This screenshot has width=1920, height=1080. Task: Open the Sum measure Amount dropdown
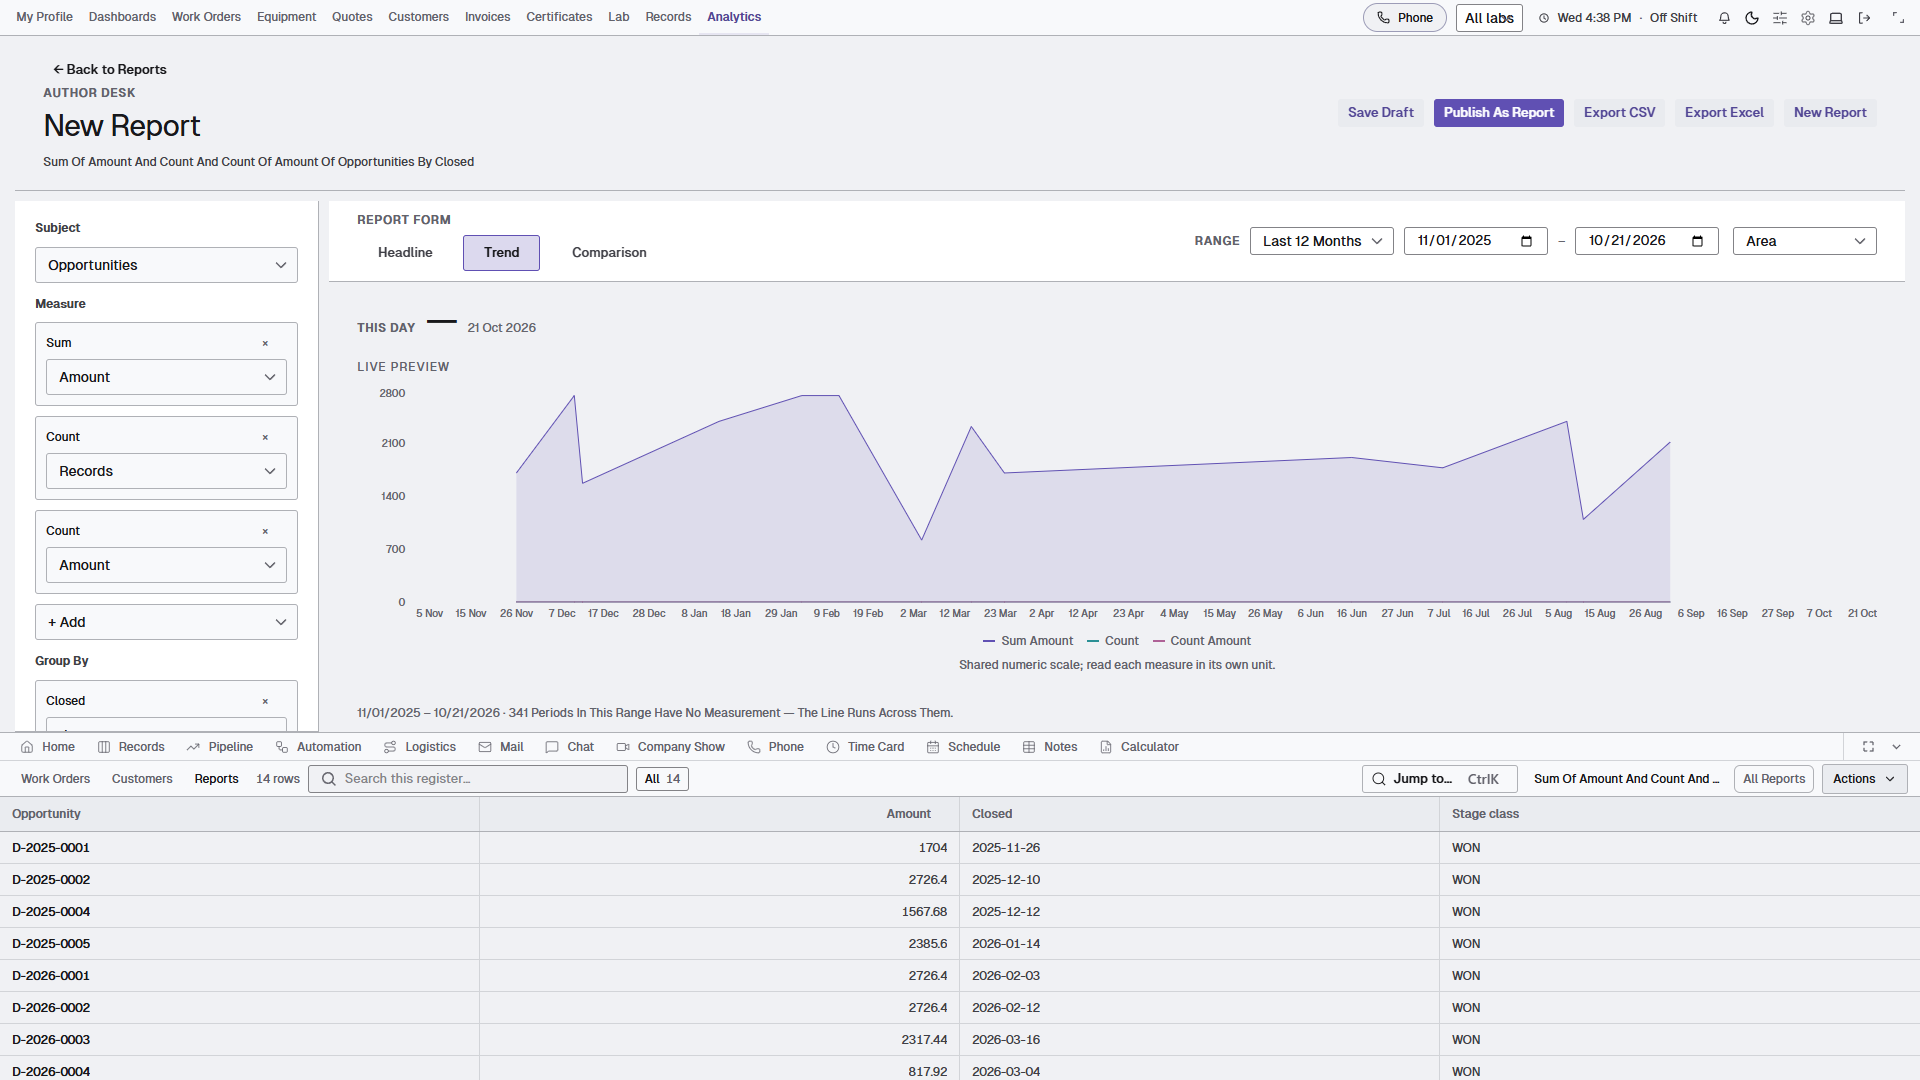166,377
